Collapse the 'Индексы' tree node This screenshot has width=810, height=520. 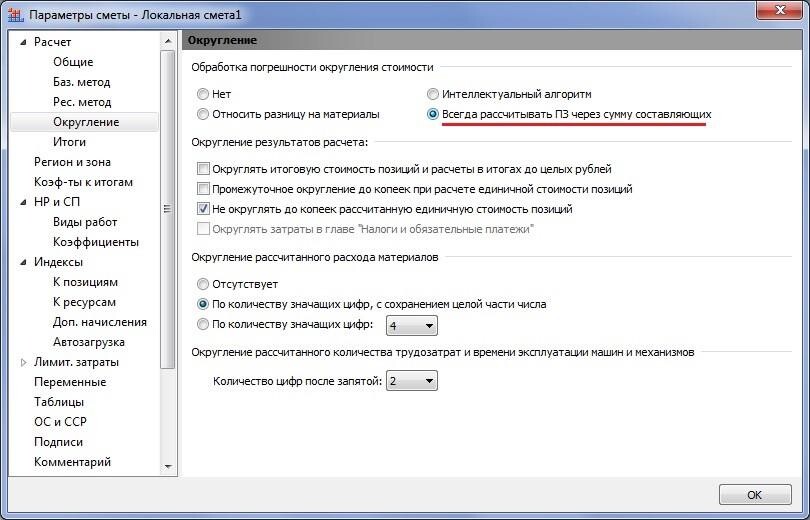23,262
